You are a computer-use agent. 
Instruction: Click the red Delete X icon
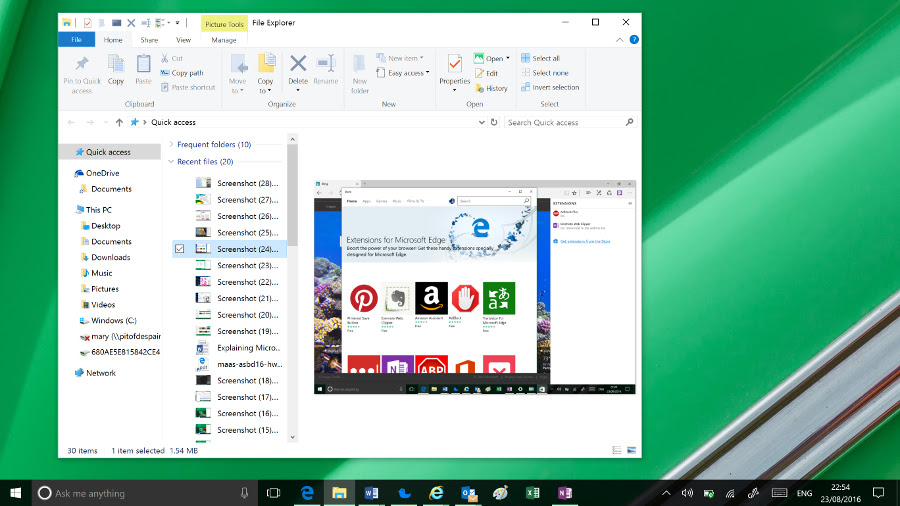298,63
